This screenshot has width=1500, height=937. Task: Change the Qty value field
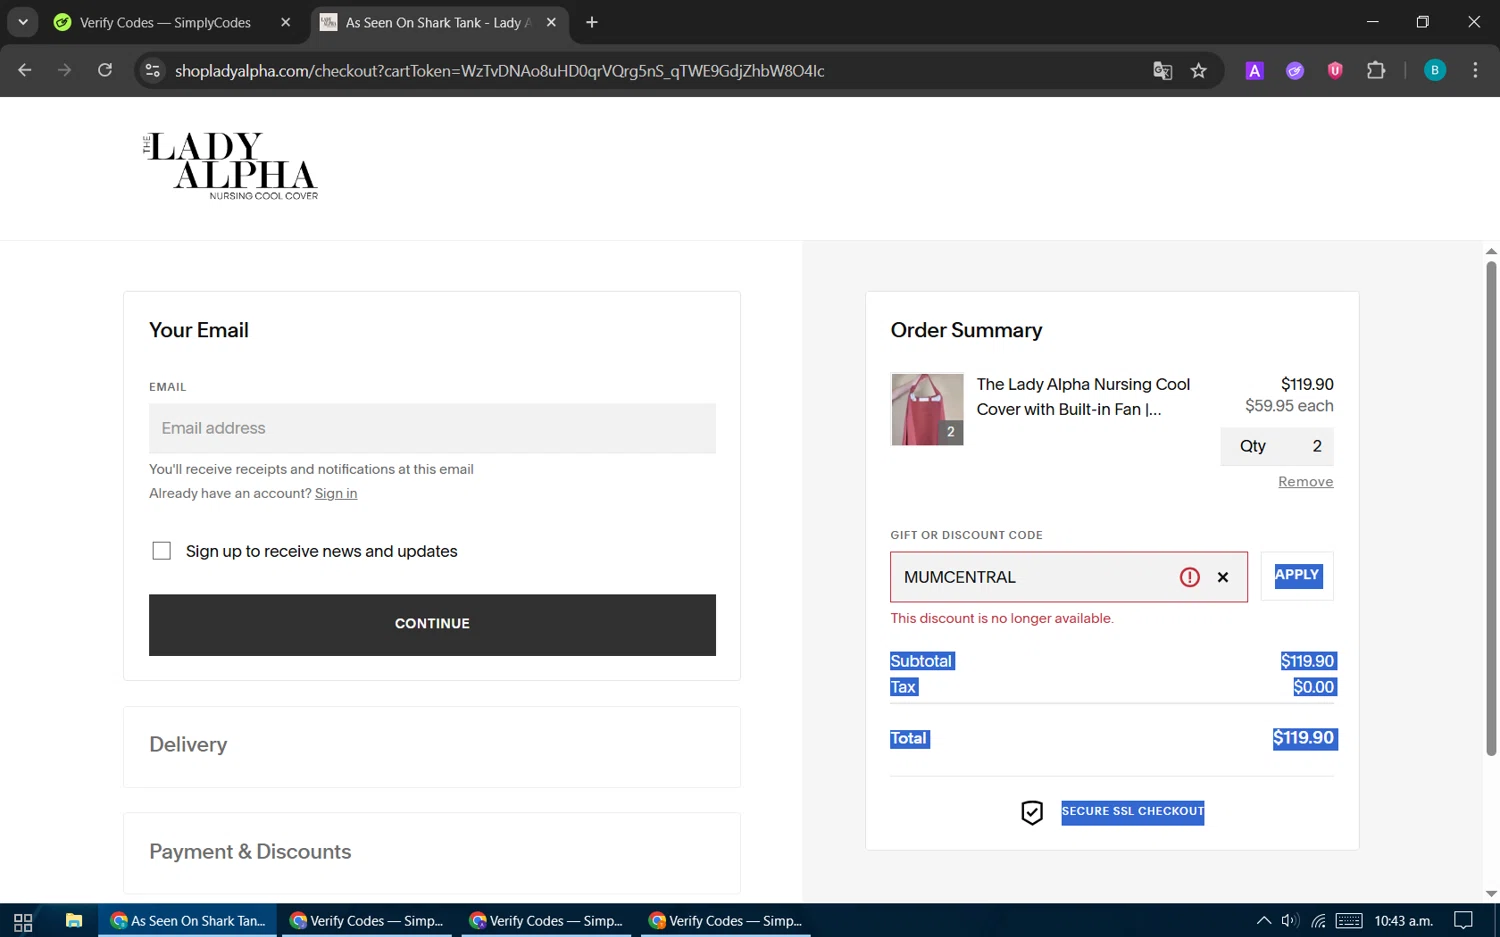click(1277, 446)
